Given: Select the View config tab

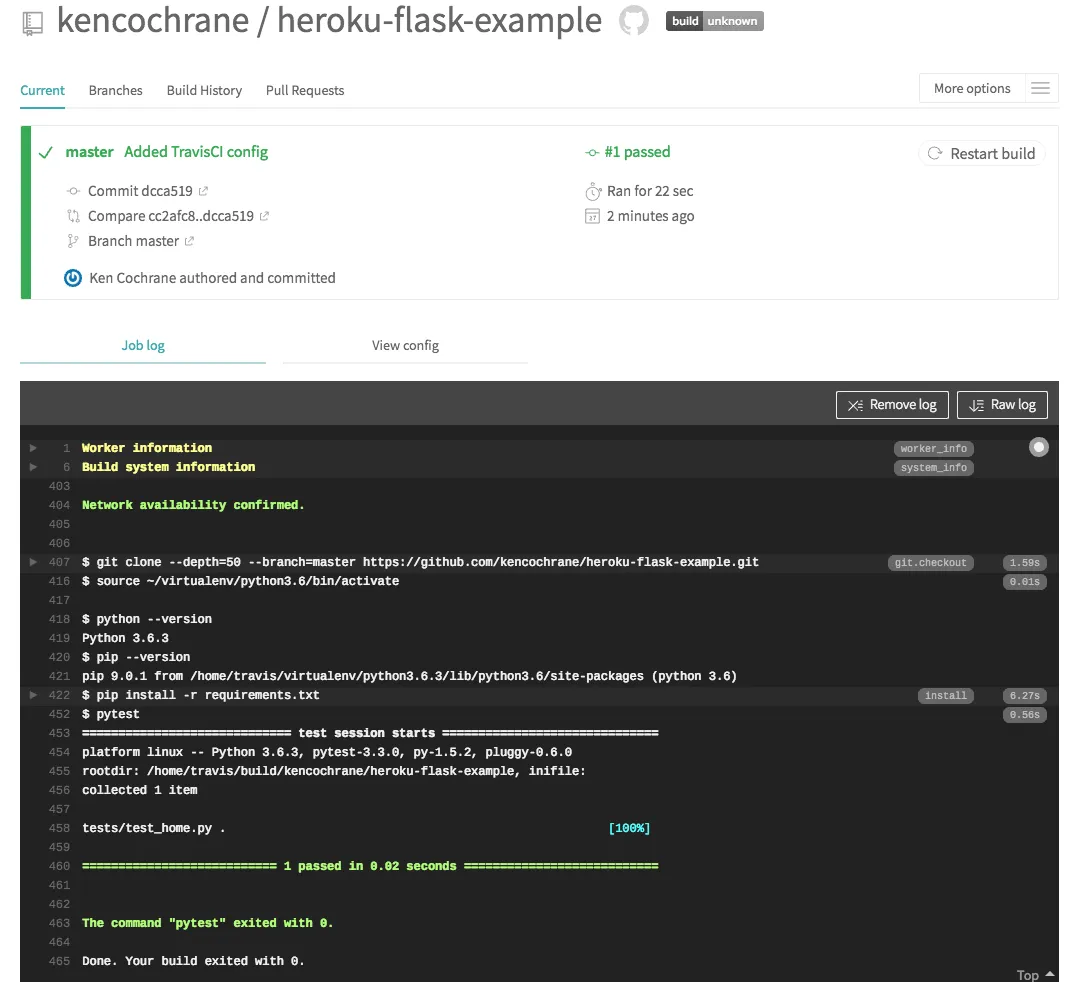Looking at the screenshot, I should pyautogui.click(x=405, y=345).
